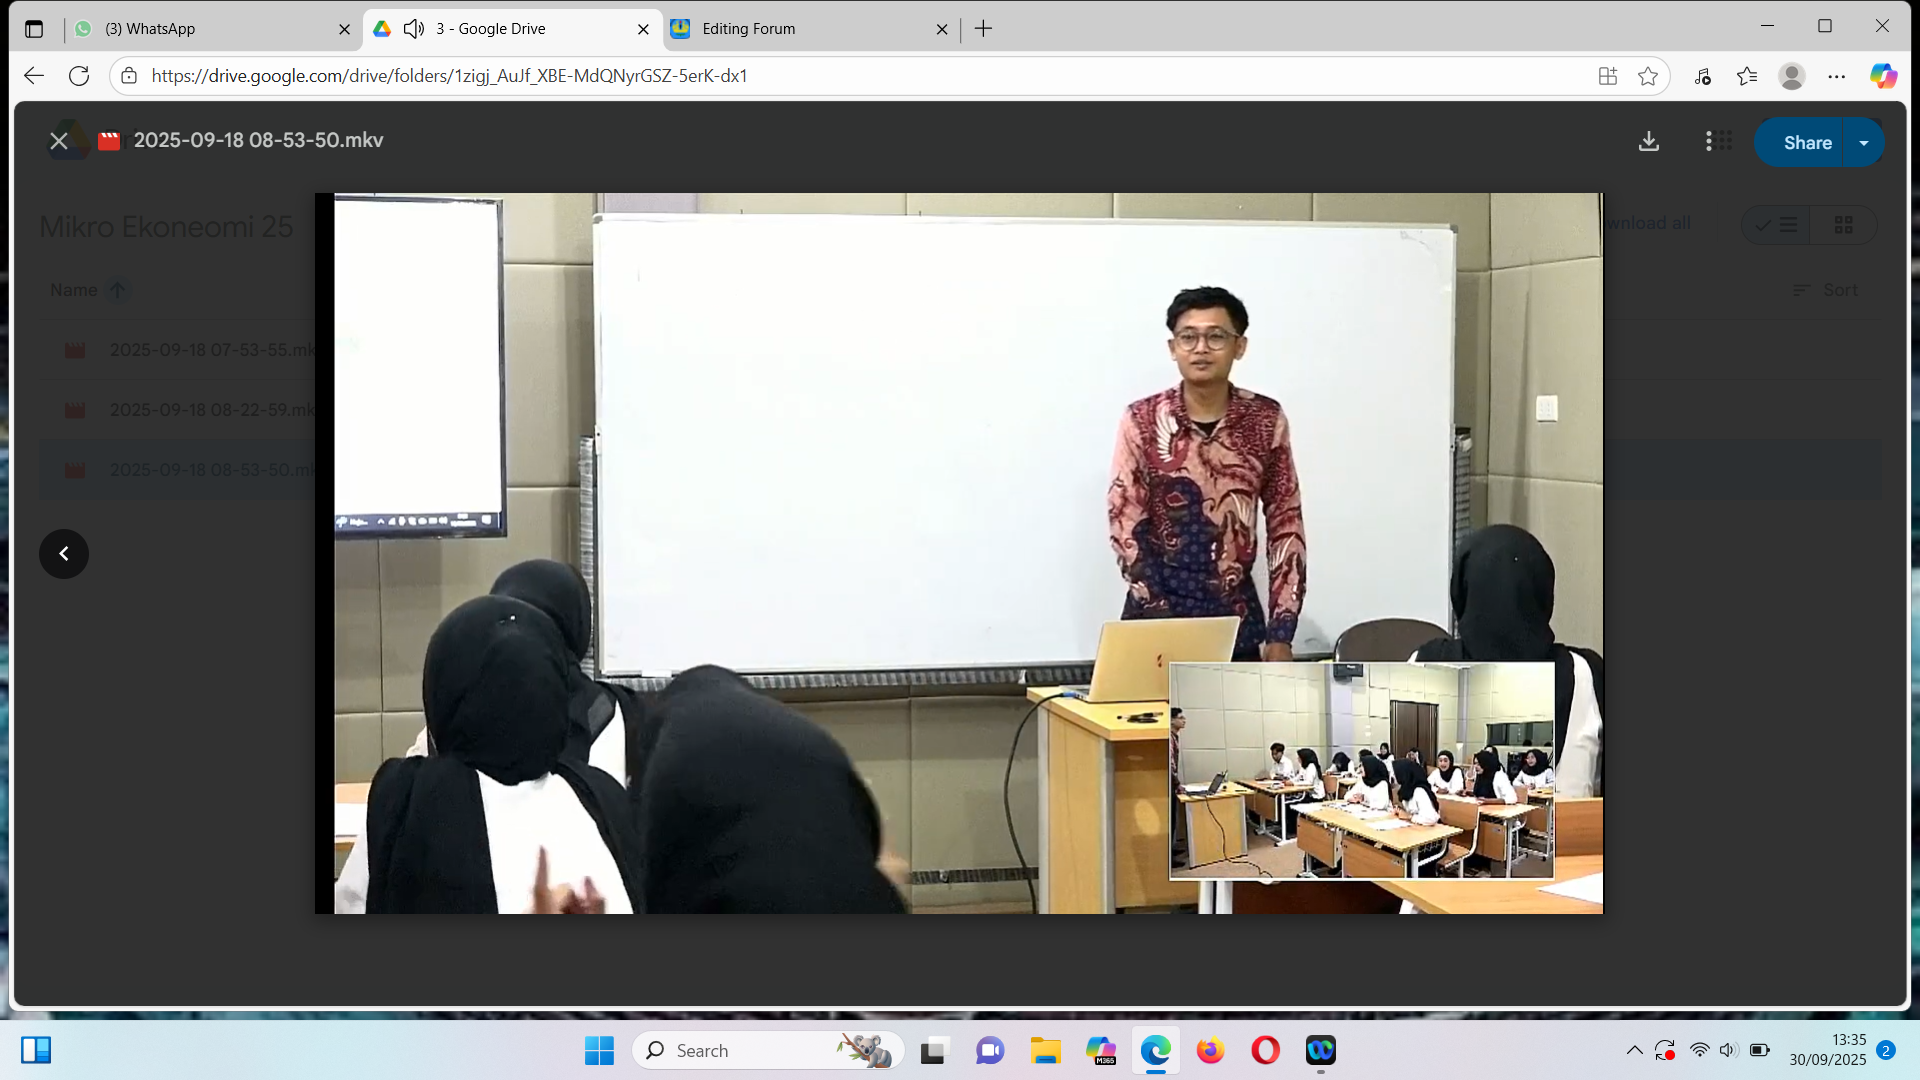Click the video preview to play
The width and height of the screenshot is (1920, 1080).
[958, 553]
